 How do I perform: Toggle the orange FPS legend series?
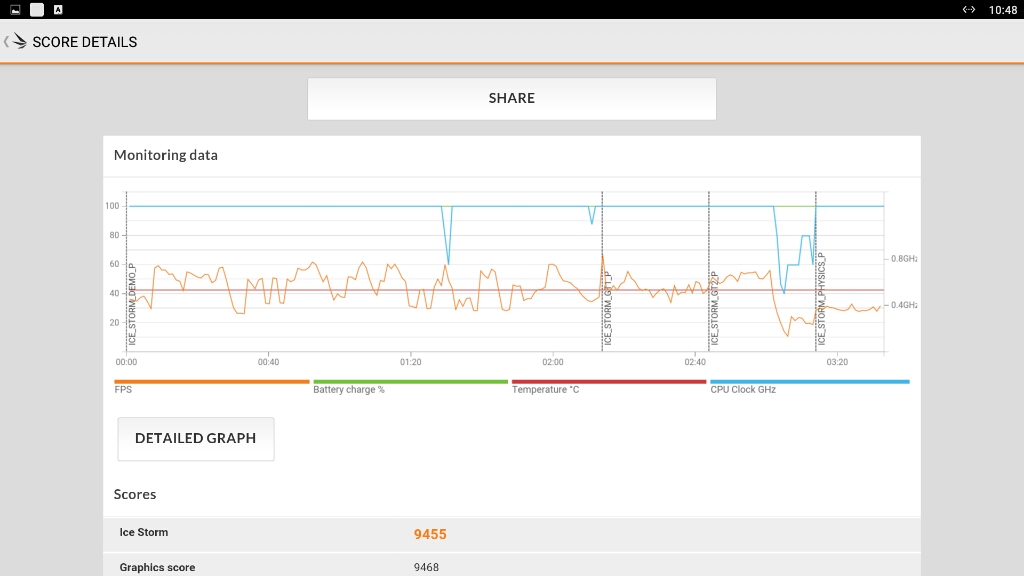pyautogui.click(x=212, y=386)
